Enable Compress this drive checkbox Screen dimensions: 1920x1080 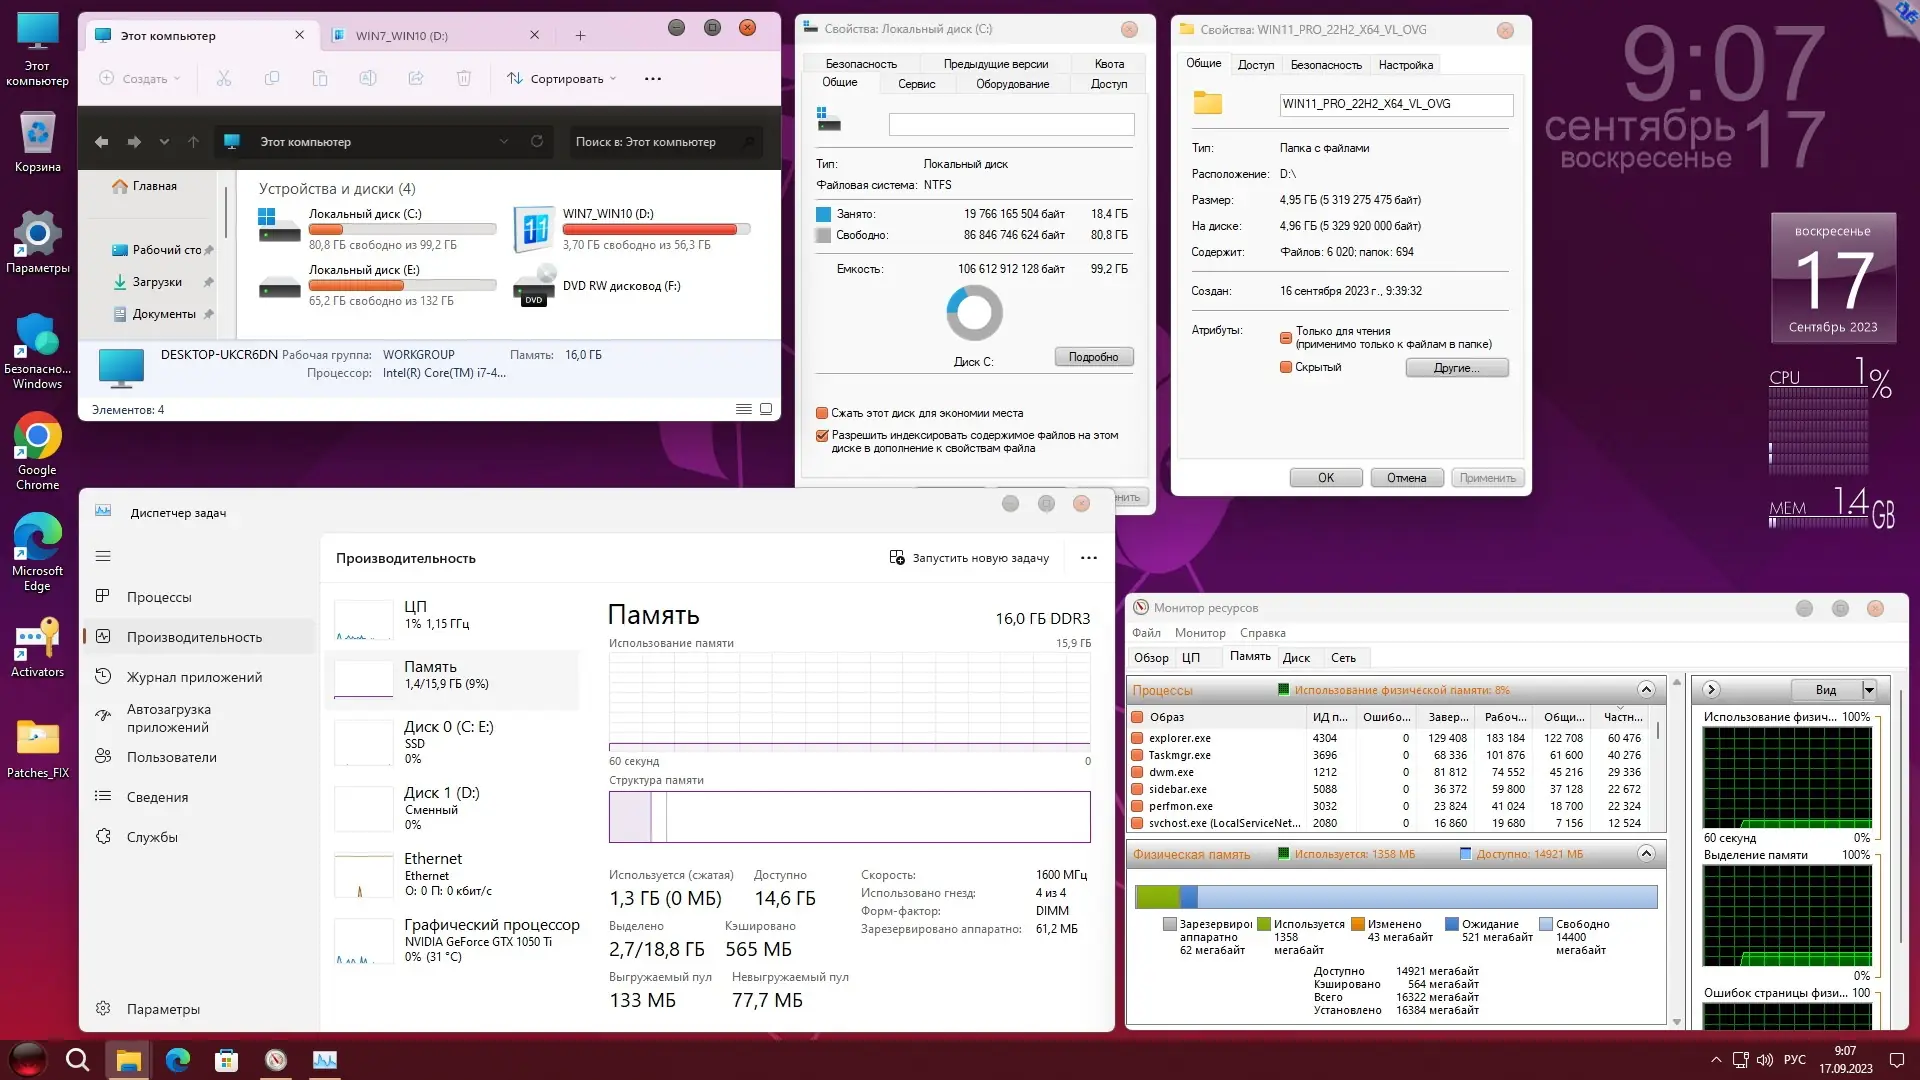click(822, 413)
